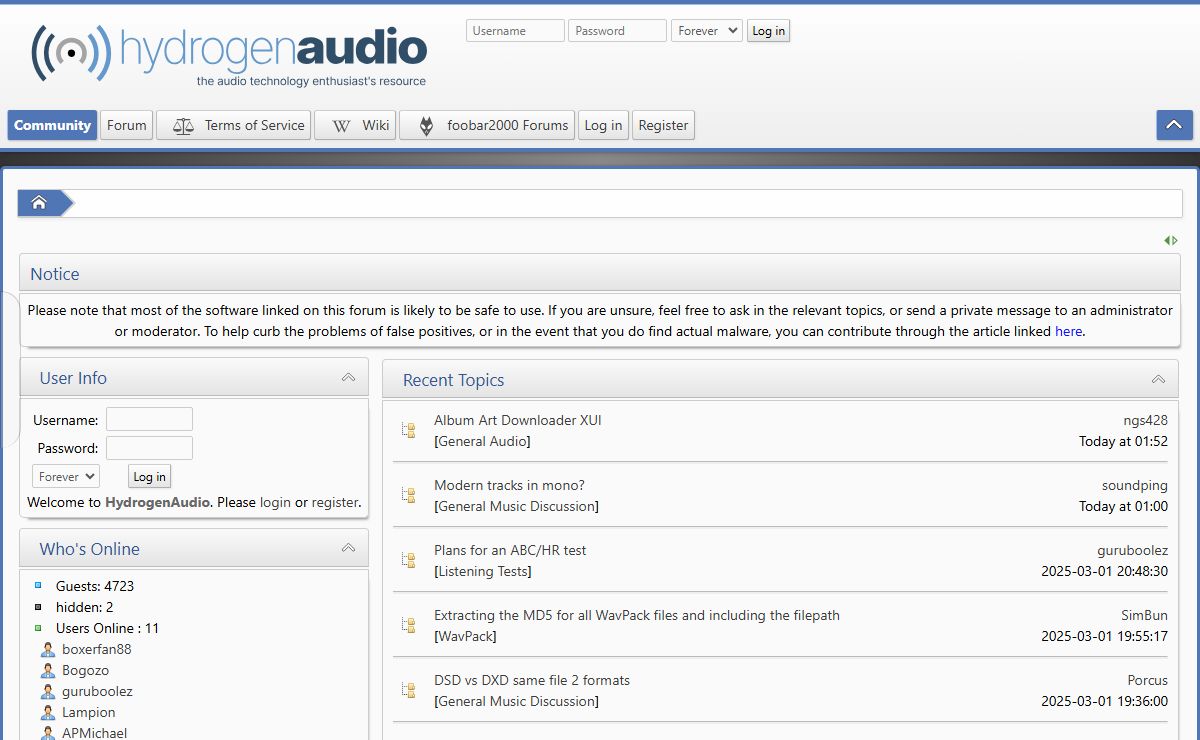Click the foobar2000 alien head icon

(426, 126)
